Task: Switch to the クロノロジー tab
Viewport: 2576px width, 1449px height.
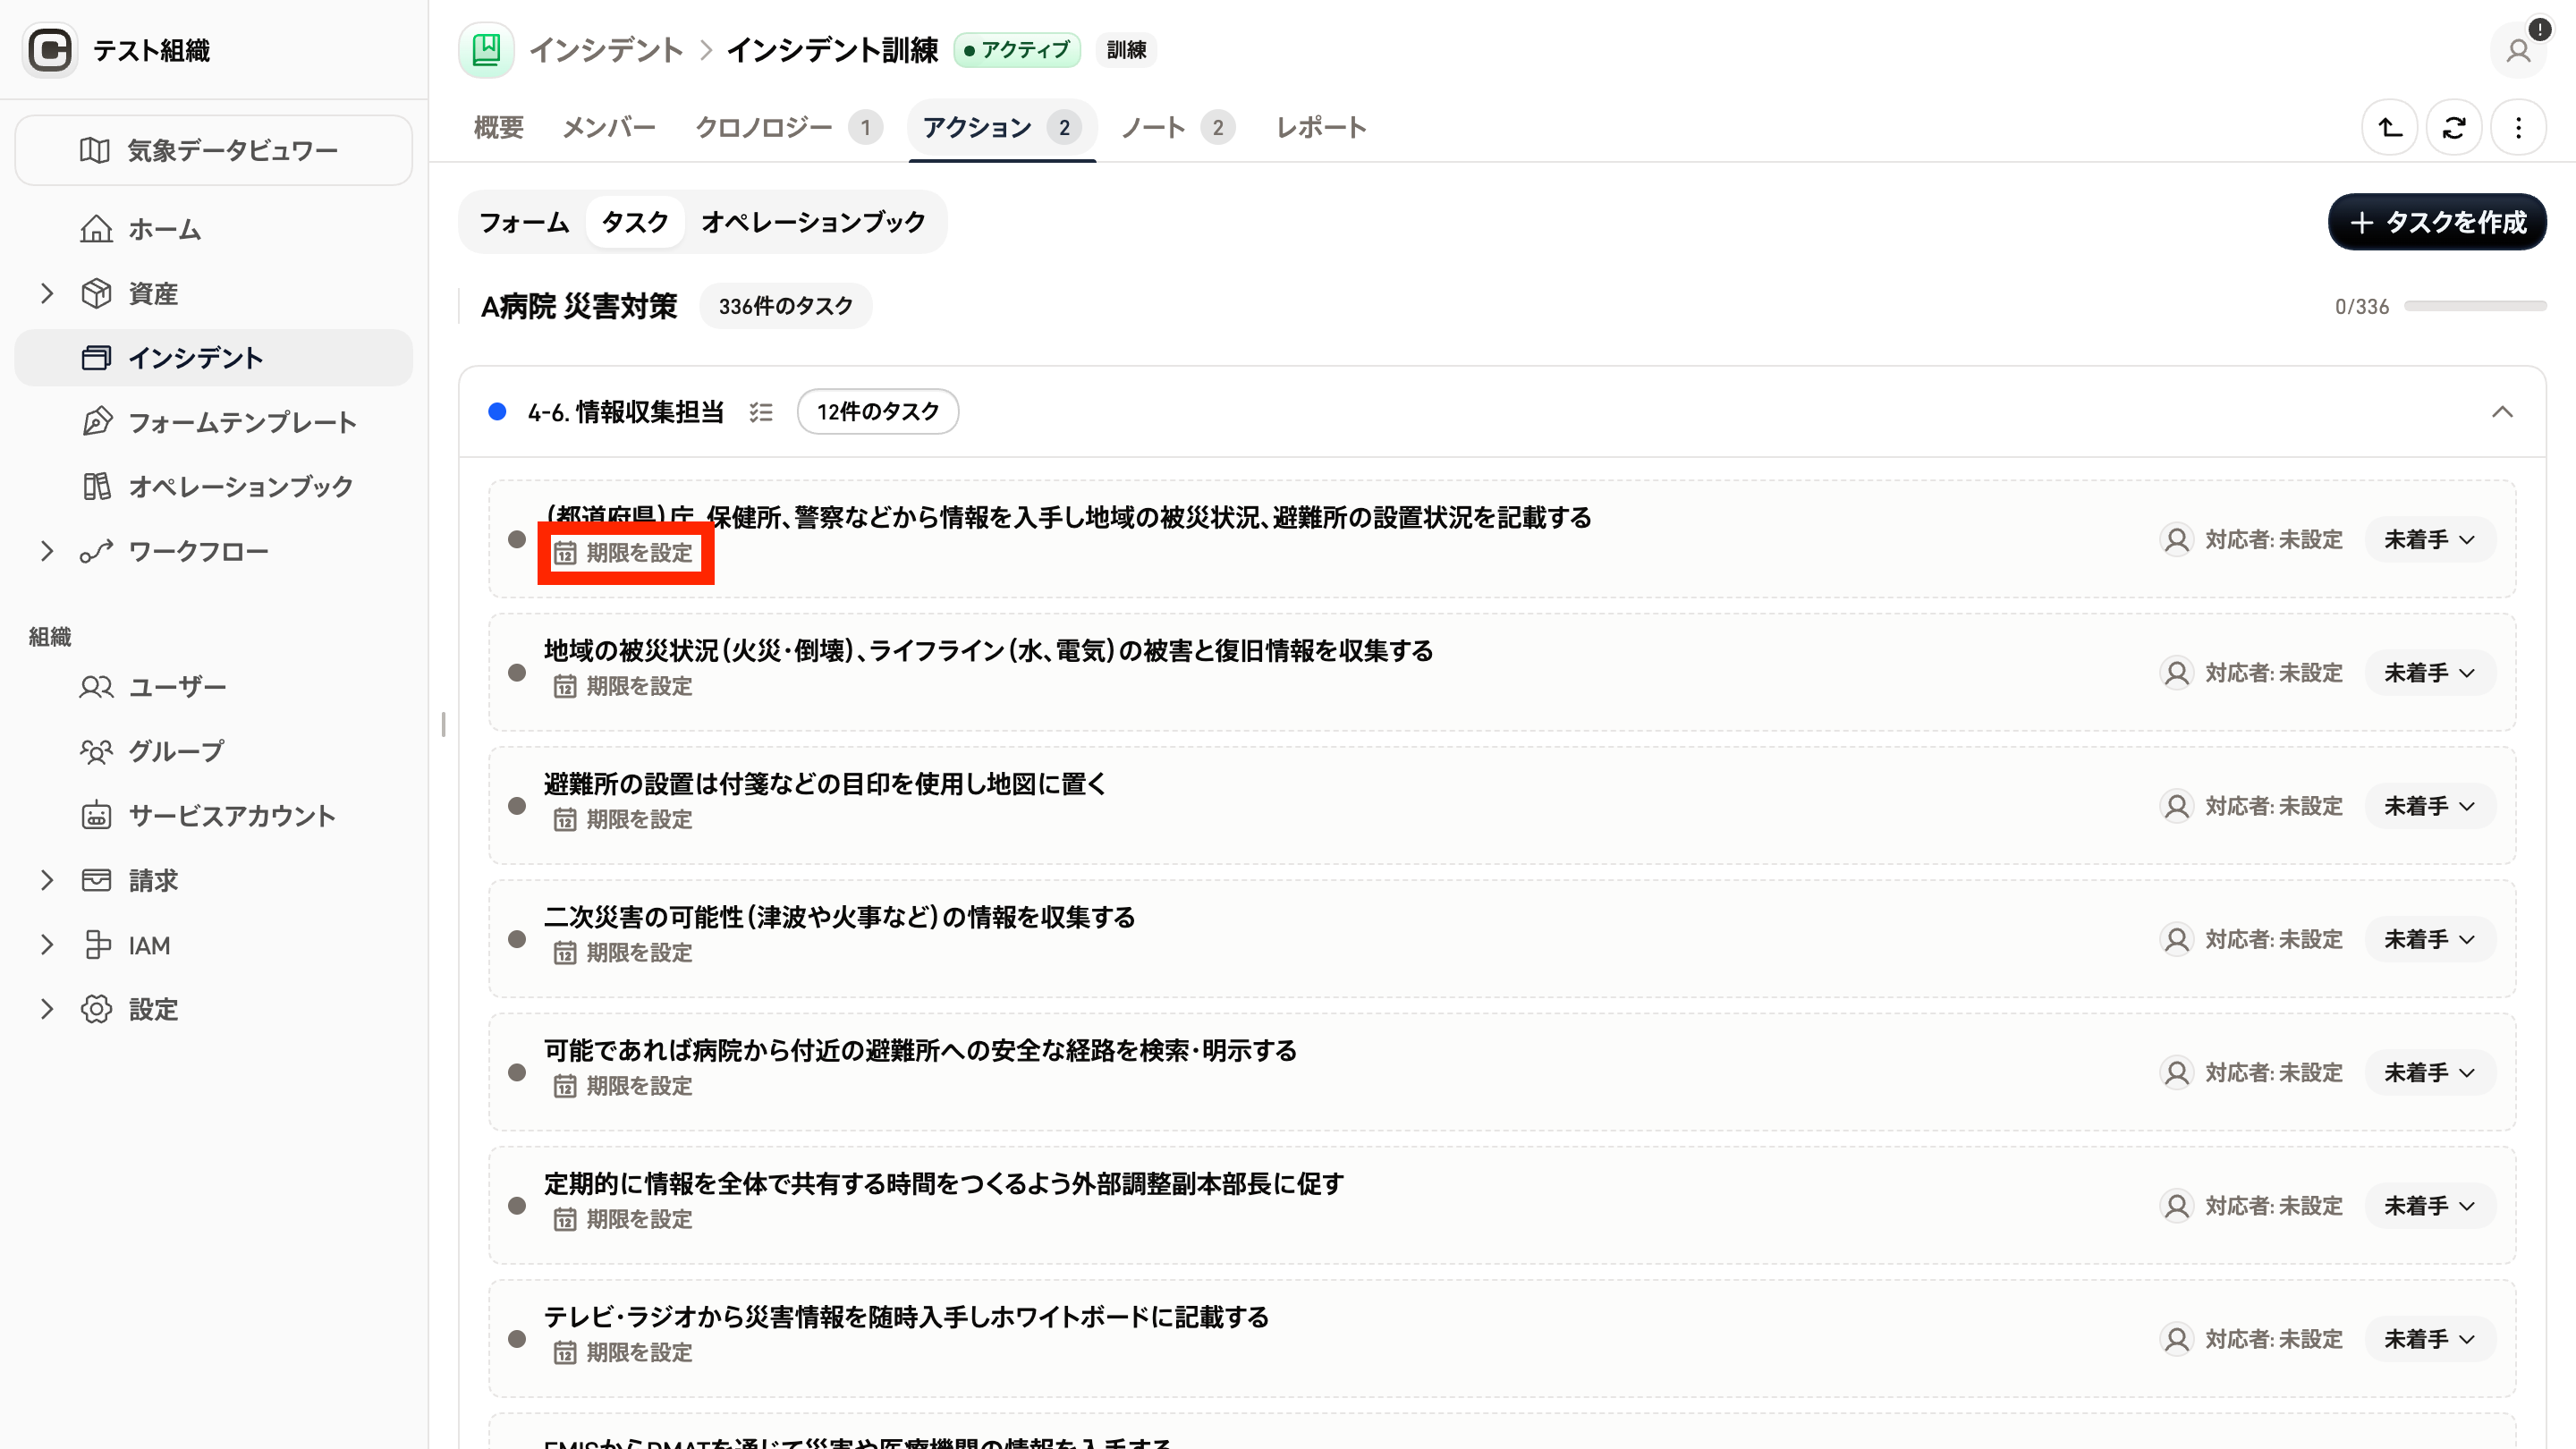Action: tap(788, 127)
